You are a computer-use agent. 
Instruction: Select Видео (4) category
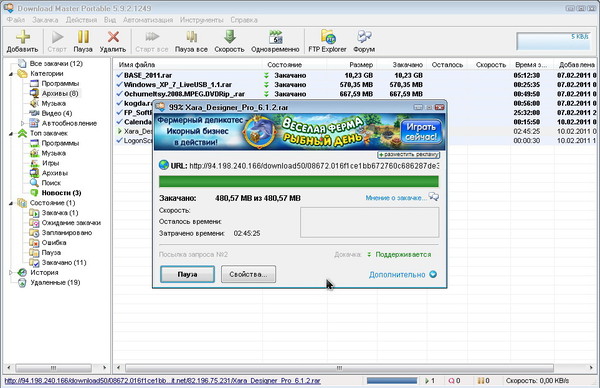pos(57,113)
